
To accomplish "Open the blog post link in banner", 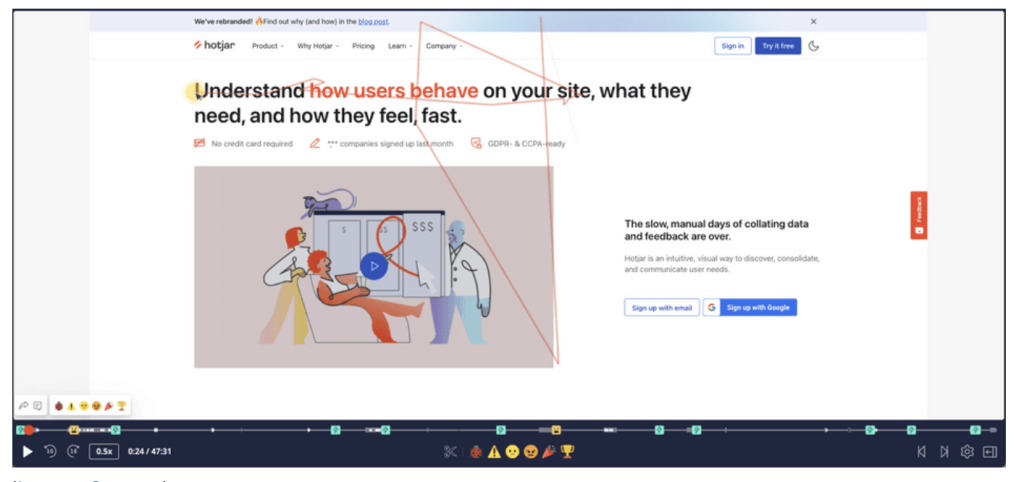I will (374, 21).
